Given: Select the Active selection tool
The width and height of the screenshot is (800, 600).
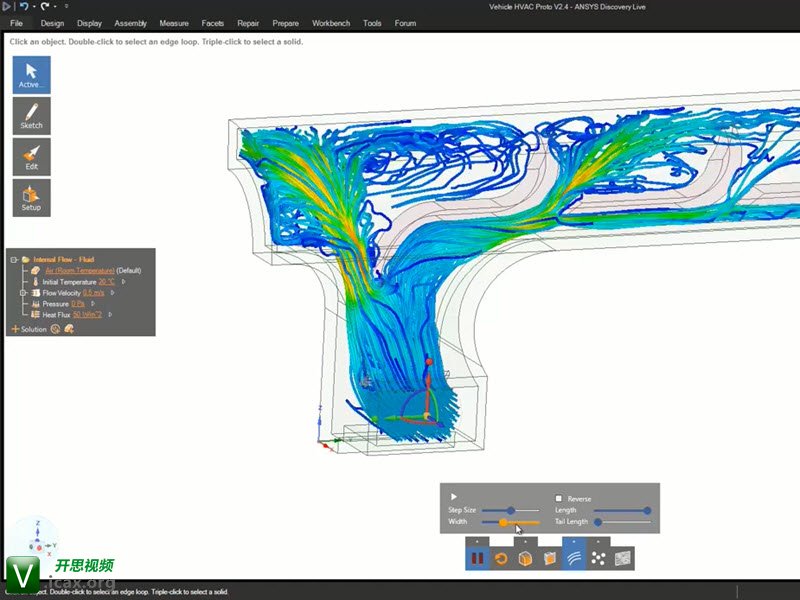Looking at the screenshot, I should 31,75.
